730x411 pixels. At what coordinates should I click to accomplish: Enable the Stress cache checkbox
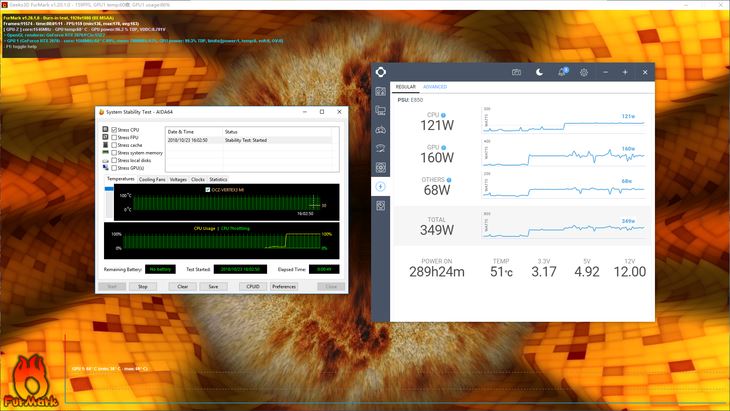pyautogui.click(x=114, y=145)
